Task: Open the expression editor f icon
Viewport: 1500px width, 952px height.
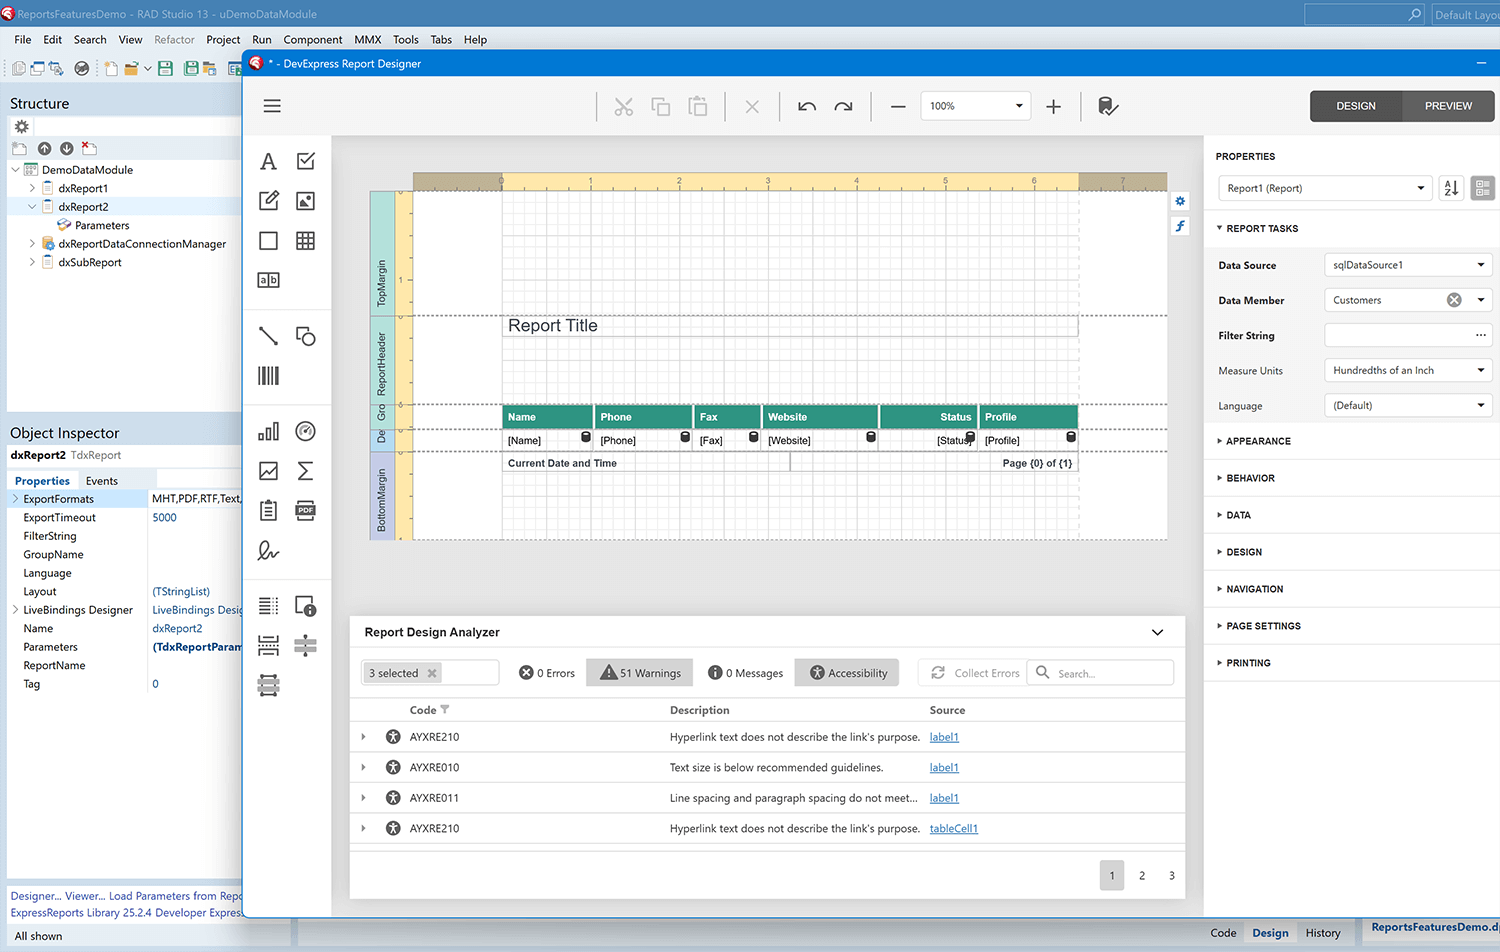Action: click(x=1180, y=226)
